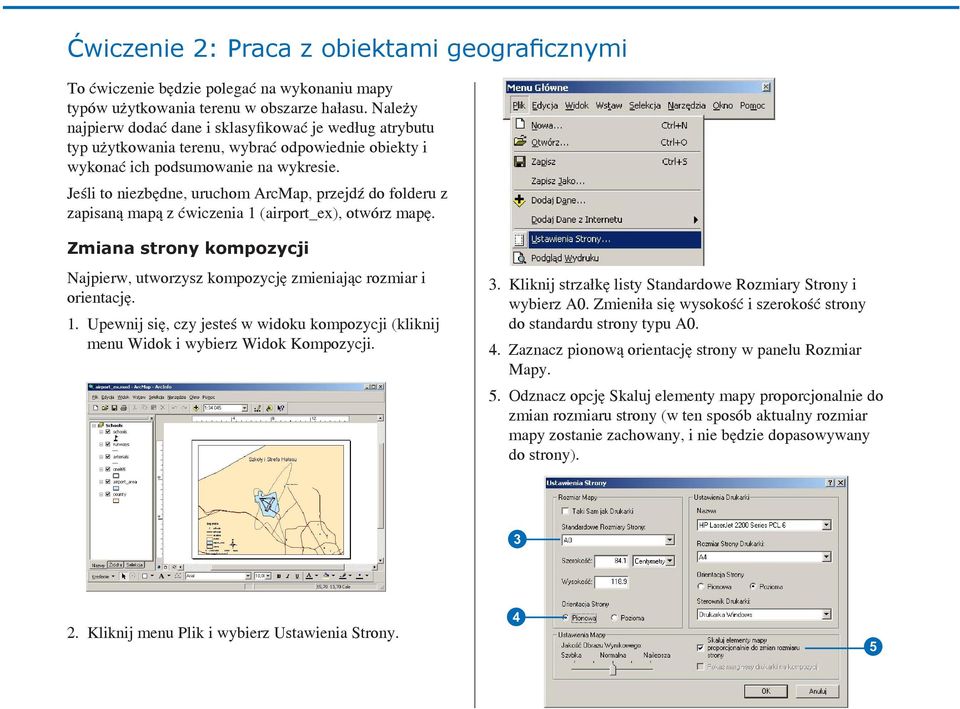Screen dimensions: 960x709
Task: Open the font size dropdown in drawing toolbar
Action: click(x=268, y=576)
